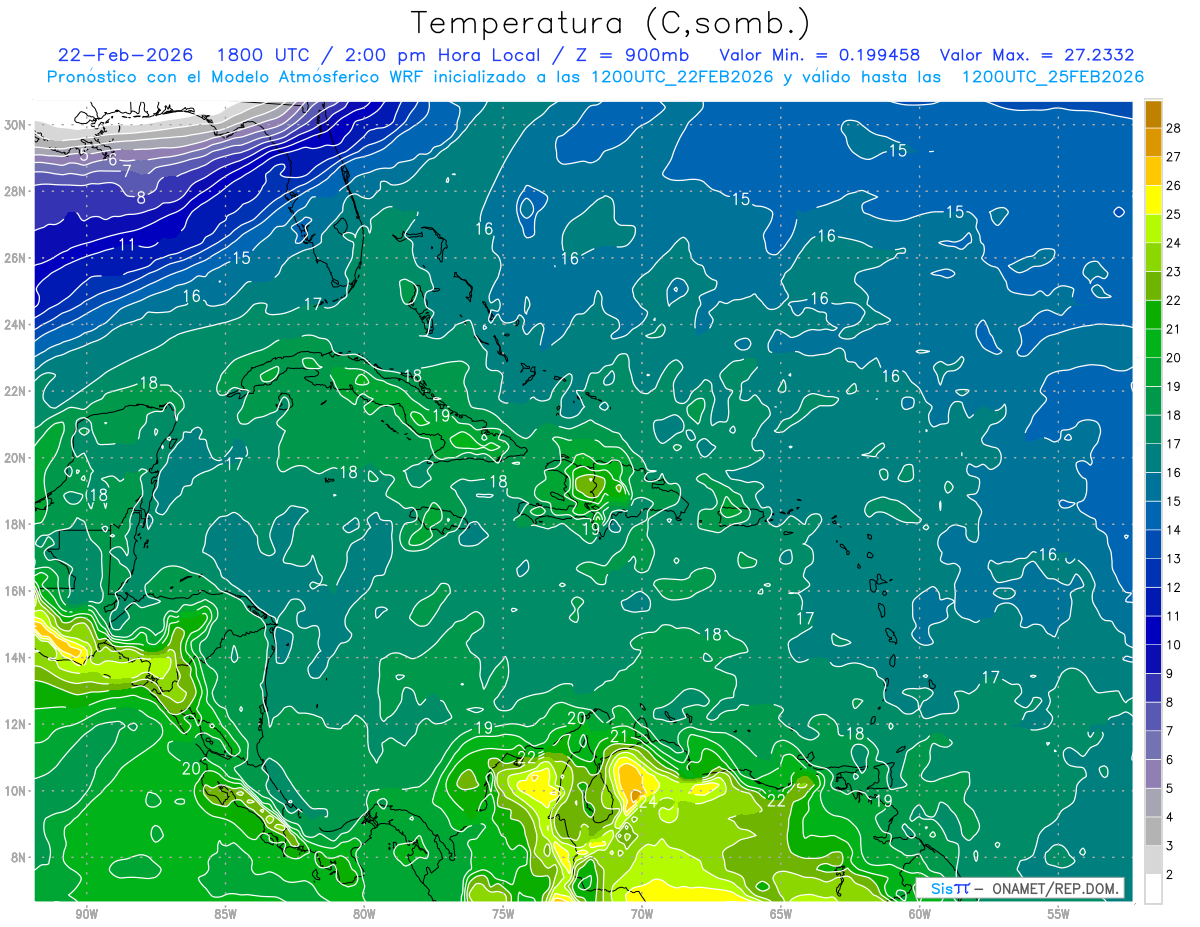Click the color bar legend label "9"
The height and width of the screenshot is (927, 1200).
coord(1170,673)
